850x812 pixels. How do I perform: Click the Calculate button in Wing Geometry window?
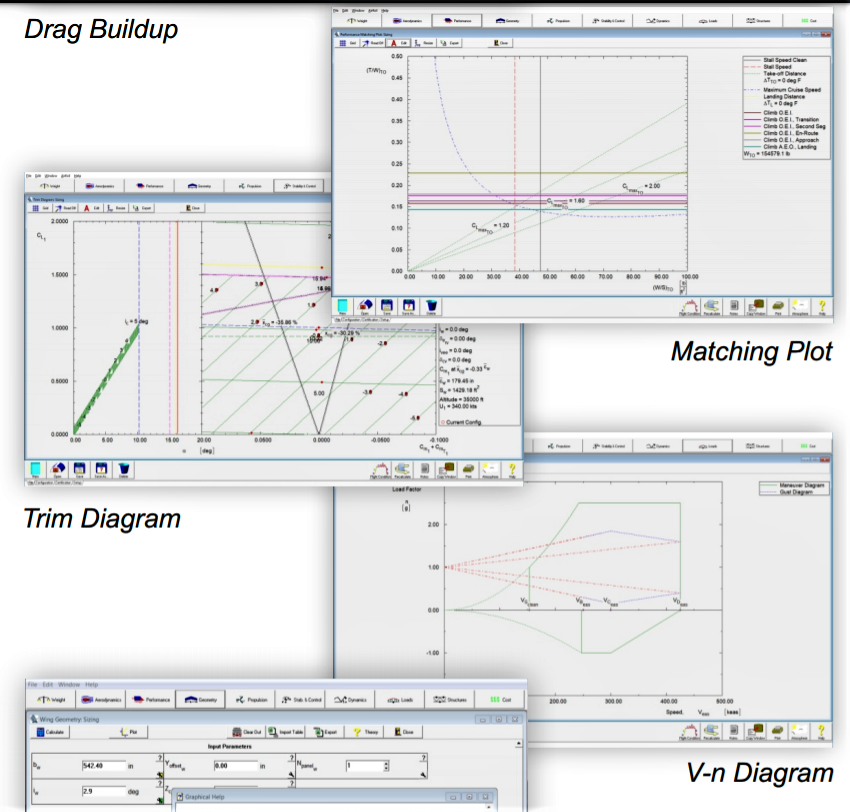pyautogui.click(x=50, y=732)
